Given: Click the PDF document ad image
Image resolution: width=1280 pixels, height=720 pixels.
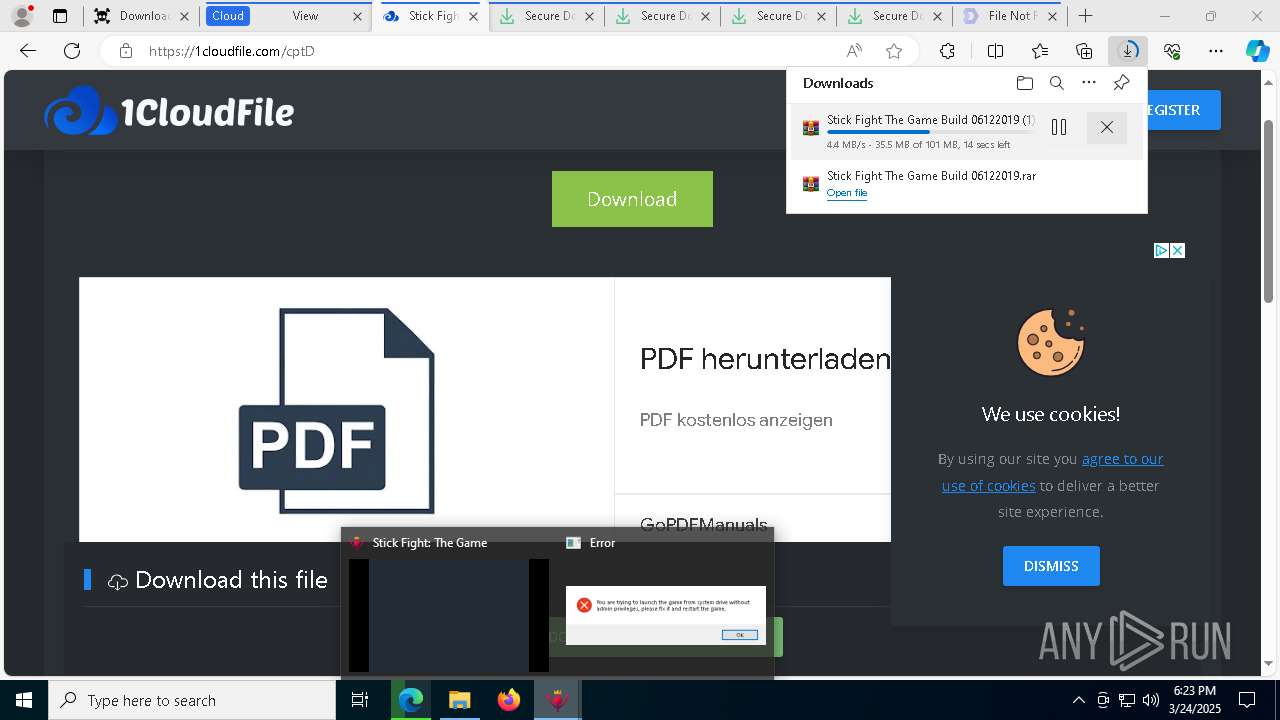Looking at the screenshot, I should point(337,411).
